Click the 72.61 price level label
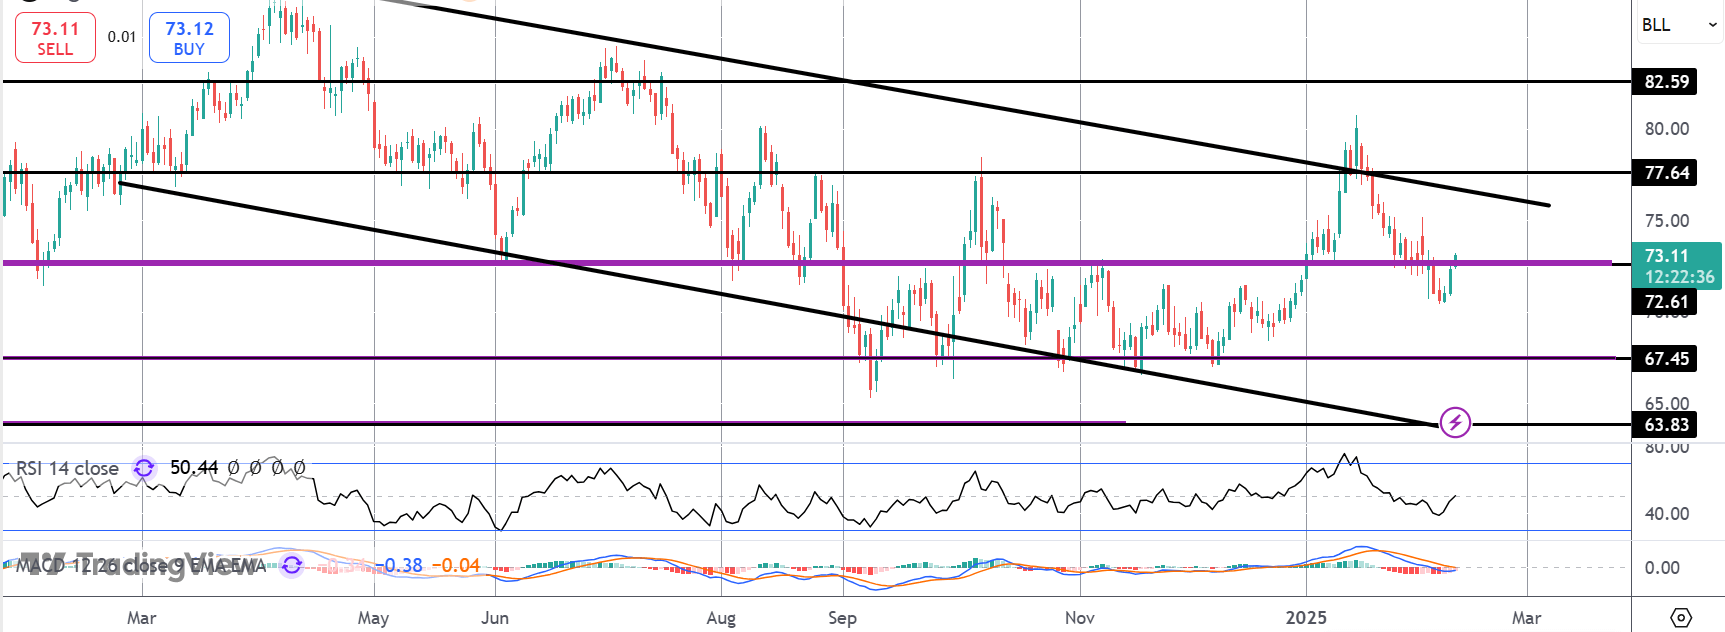1725x632 pixels. click(1665, 302)
